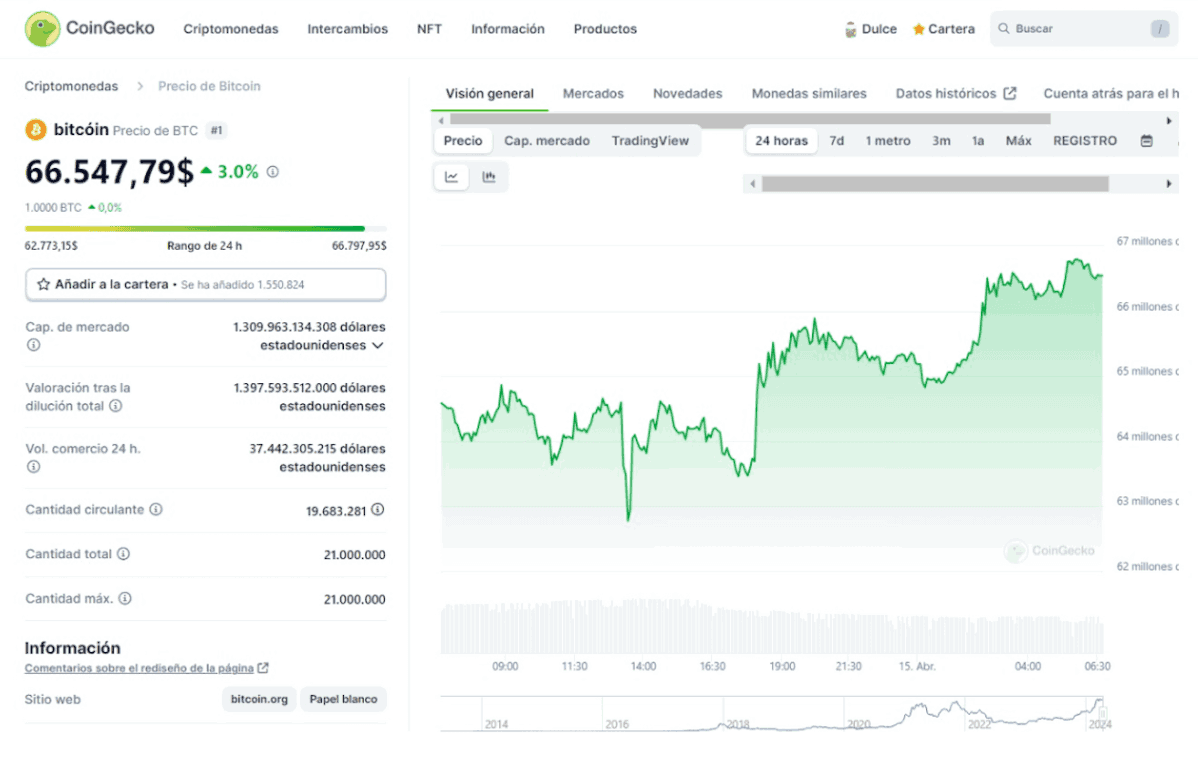The image size is (1200, 764).
Task: Select the 24 horas time range
Action: point(781,141)
